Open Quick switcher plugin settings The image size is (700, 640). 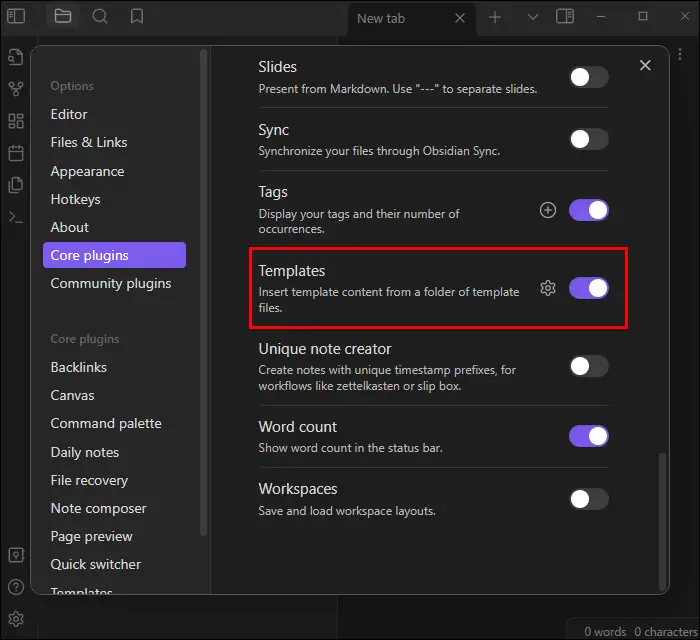coord(114,565)
